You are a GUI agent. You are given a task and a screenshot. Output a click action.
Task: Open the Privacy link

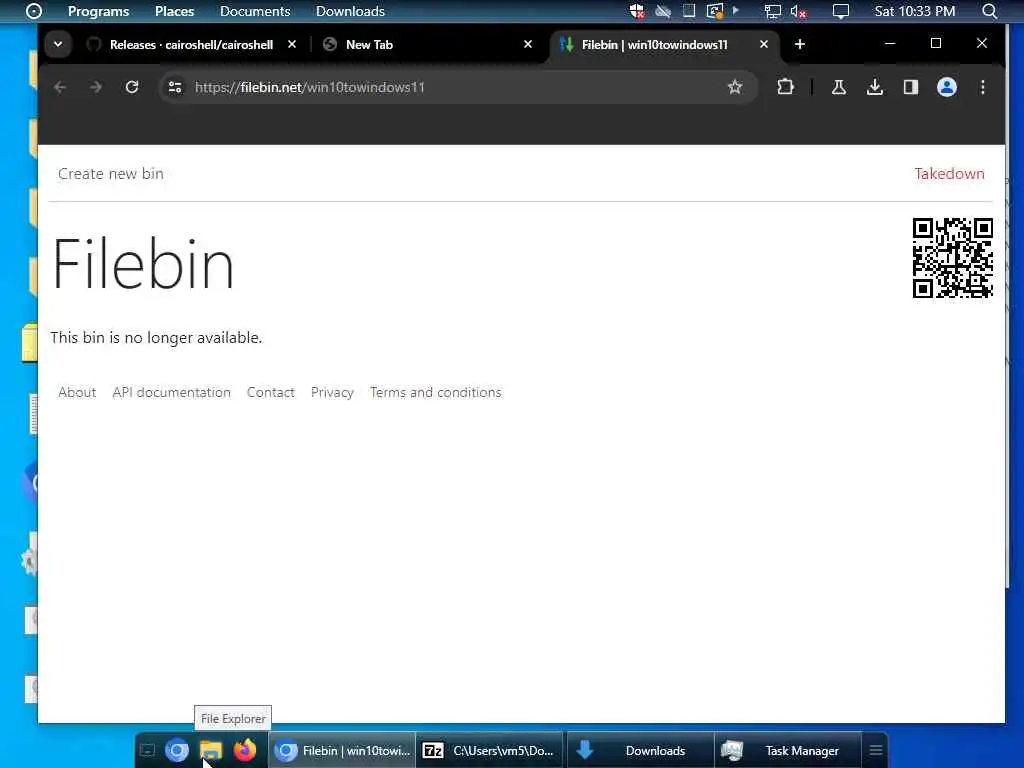point(332,392)
